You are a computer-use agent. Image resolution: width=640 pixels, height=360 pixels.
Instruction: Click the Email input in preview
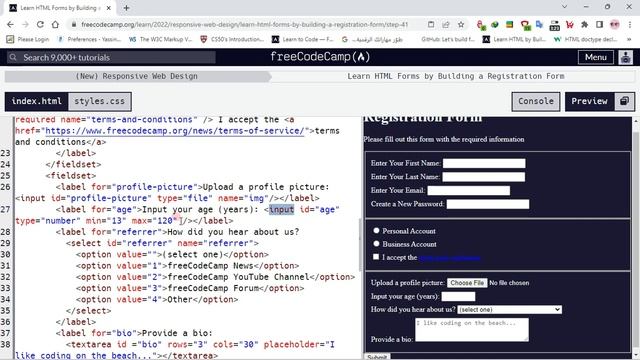469,190
